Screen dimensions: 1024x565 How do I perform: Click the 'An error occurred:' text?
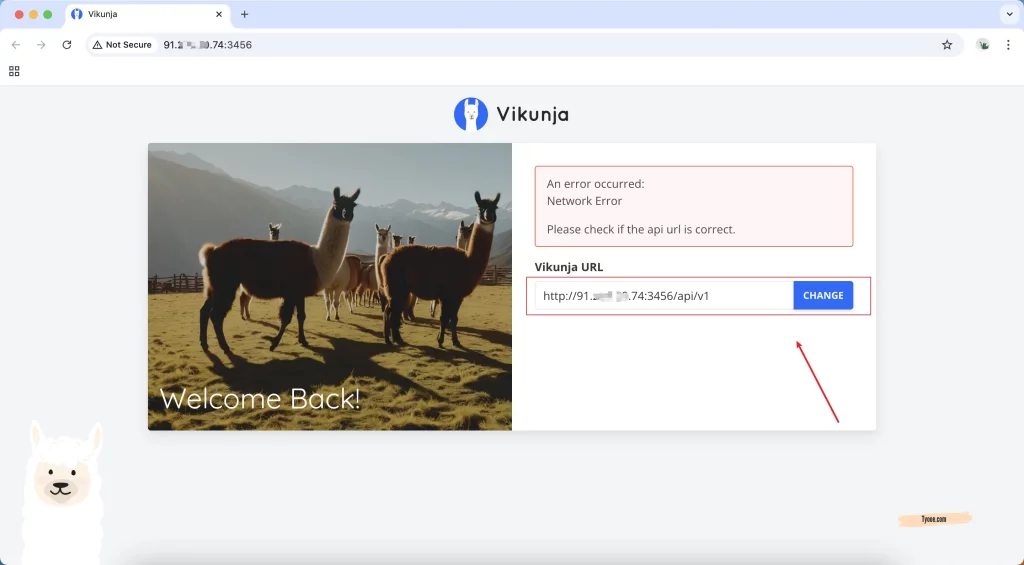click(596, 184)
